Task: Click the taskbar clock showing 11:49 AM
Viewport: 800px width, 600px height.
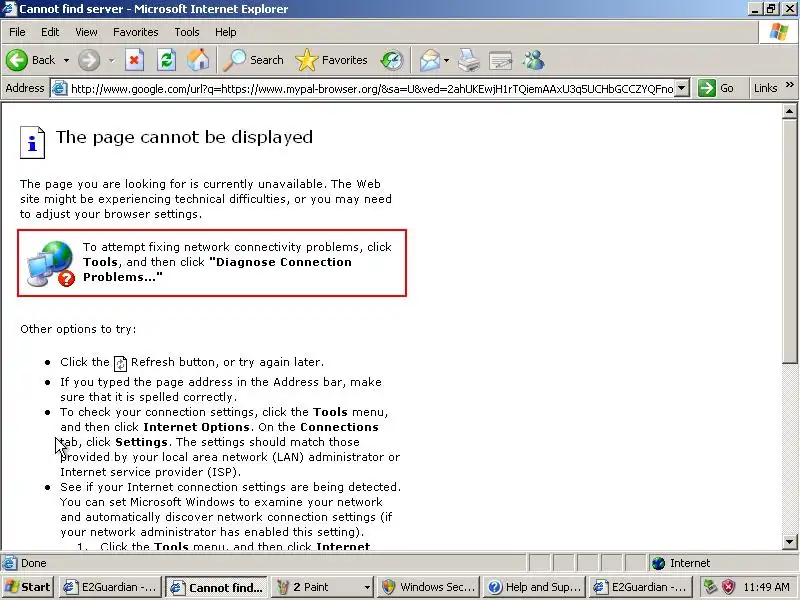Action: tap(766, 587)
